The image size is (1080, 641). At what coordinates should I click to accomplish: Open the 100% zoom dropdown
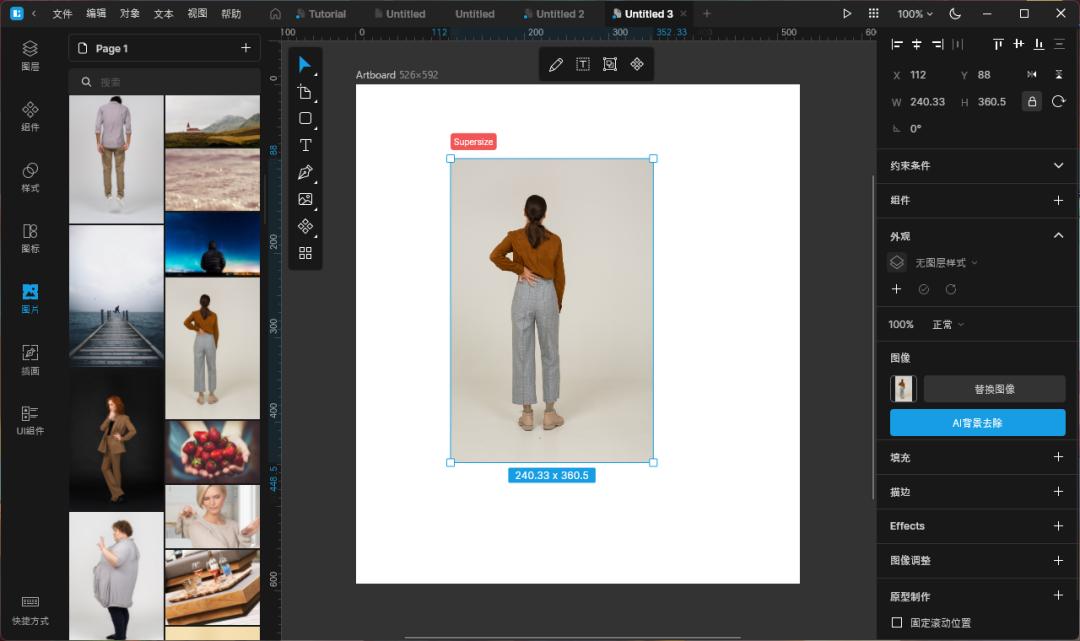click(915, 14)
